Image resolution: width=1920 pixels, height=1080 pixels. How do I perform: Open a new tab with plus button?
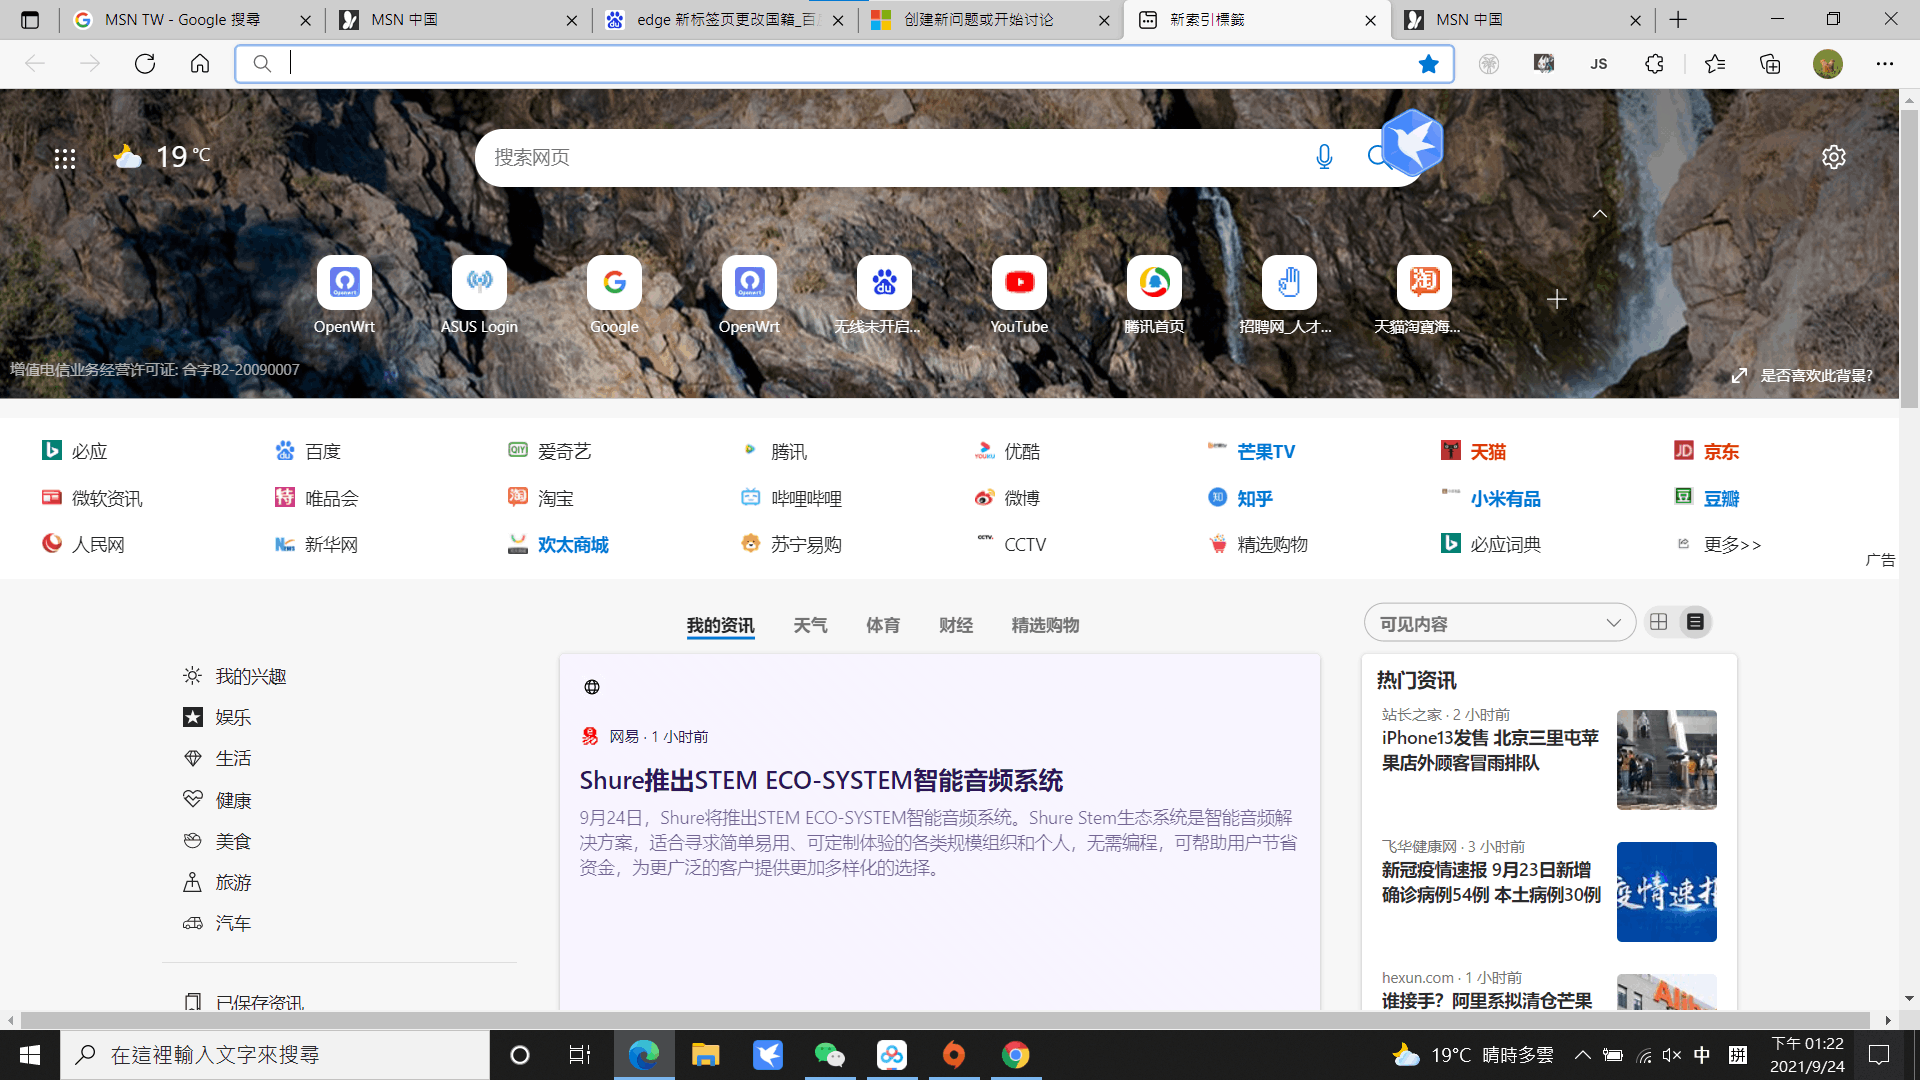click(1678, 20)
